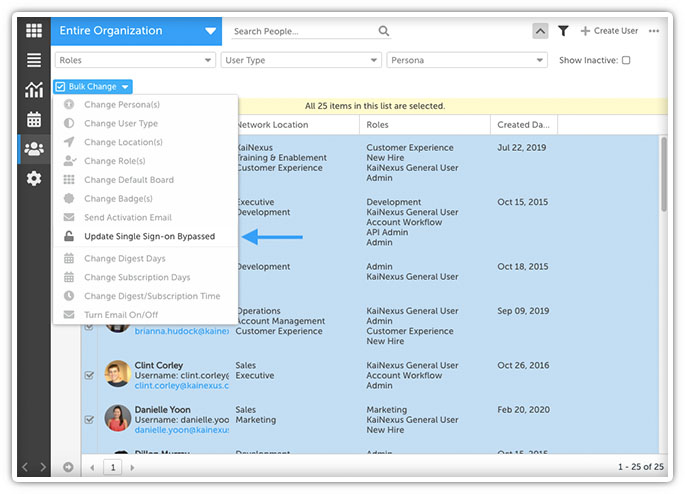Select Change Default Board menu item
This screenshot has width=685, height=494.
145,180
